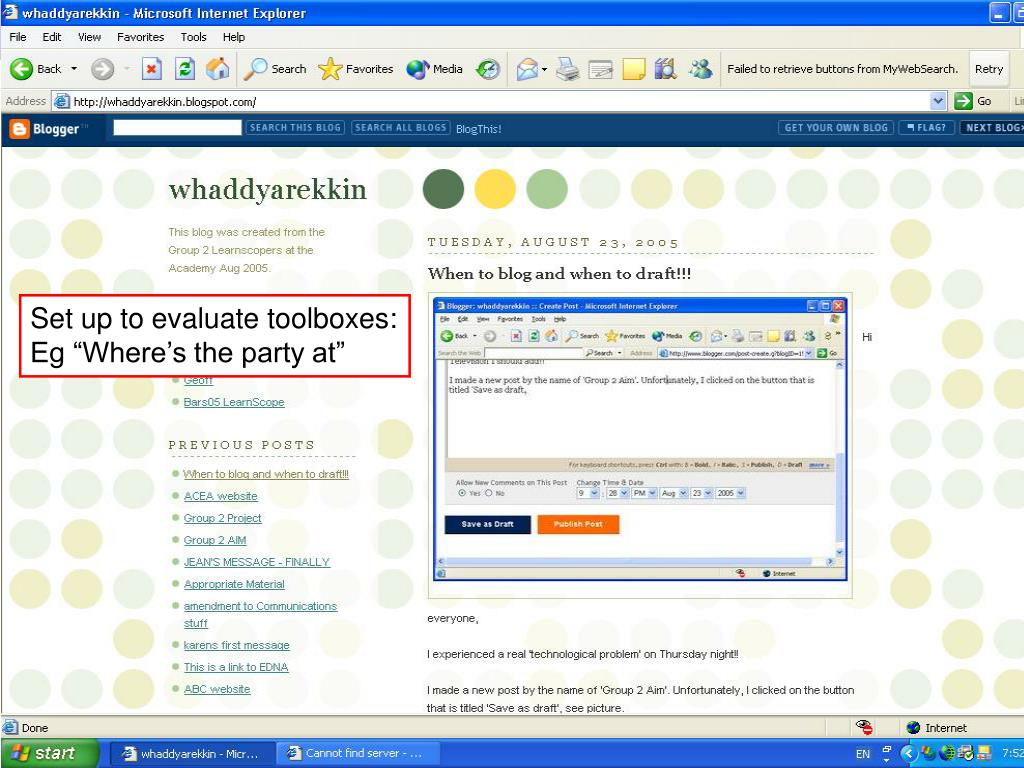
Task: Click the yellow Discuss note icon
Action: pyautogui.click(x=633, y=69)
